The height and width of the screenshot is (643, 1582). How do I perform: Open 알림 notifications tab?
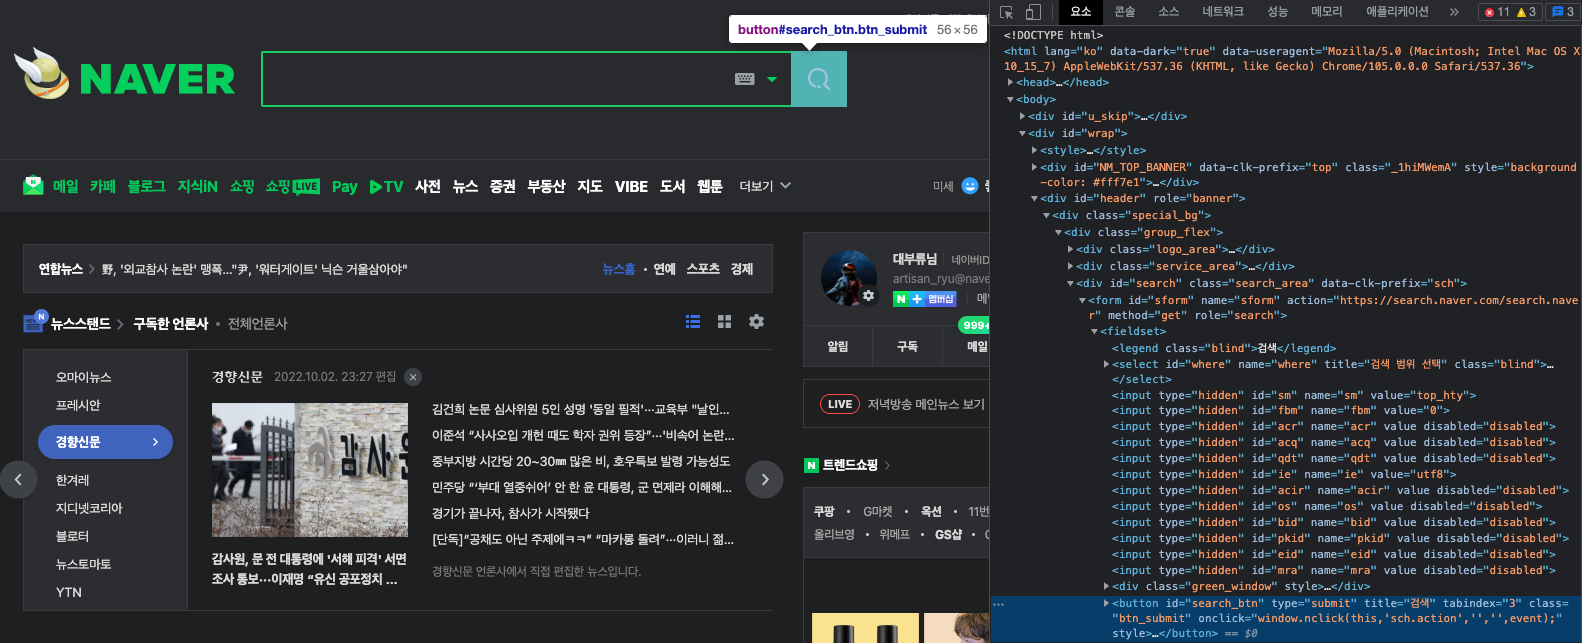point(838,346)
